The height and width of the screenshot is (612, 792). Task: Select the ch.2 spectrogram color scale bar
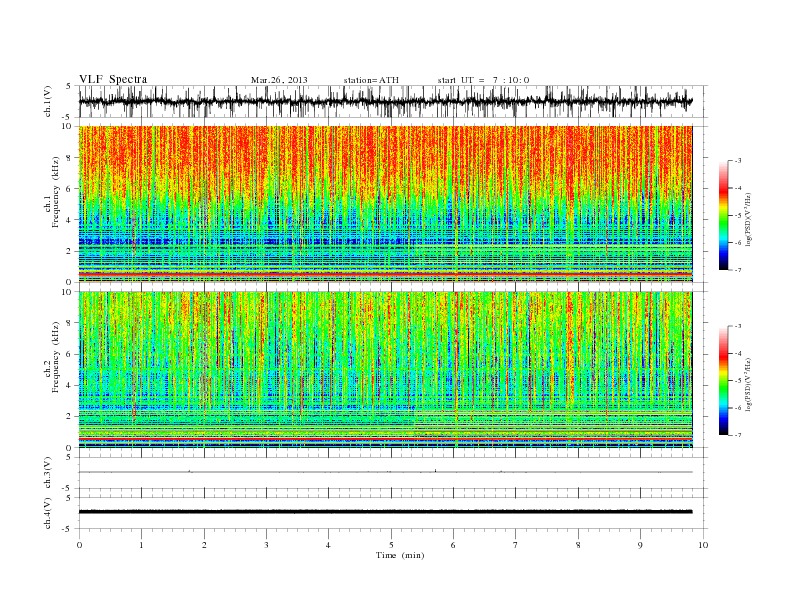coord(723,380)
